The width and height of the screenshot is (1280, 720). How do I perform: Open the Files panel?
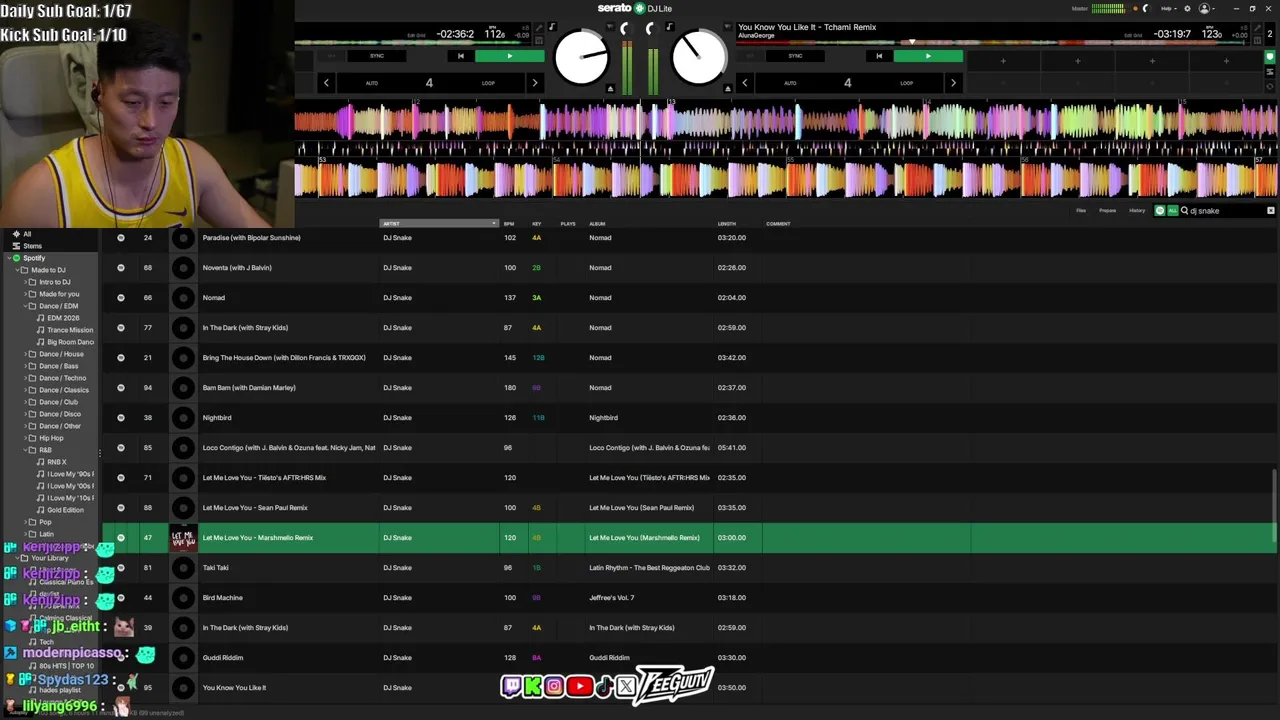click(1081, 211)
